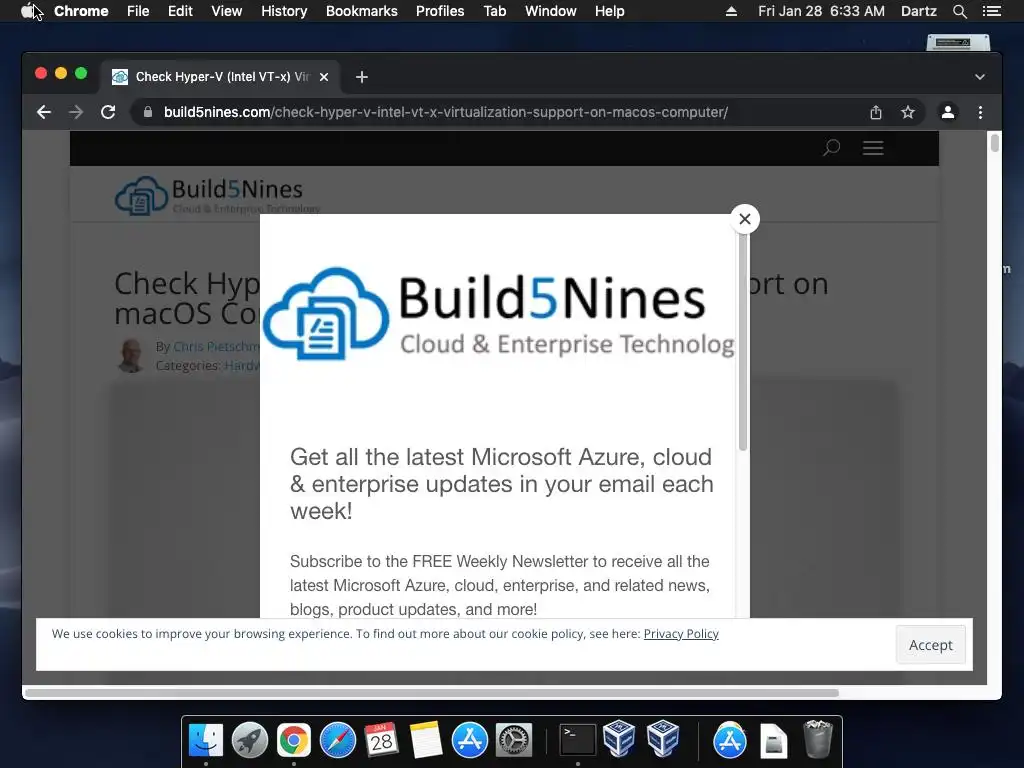The width and height of the screenshot is (1024, 768).
Task: Open Terminal from the Dock
Action: pos(578,740)
